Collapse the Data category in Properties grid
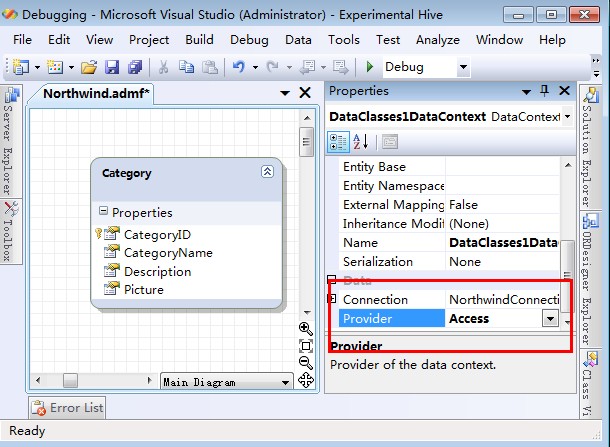Screen dimensions: 610x447 (331, 279)
